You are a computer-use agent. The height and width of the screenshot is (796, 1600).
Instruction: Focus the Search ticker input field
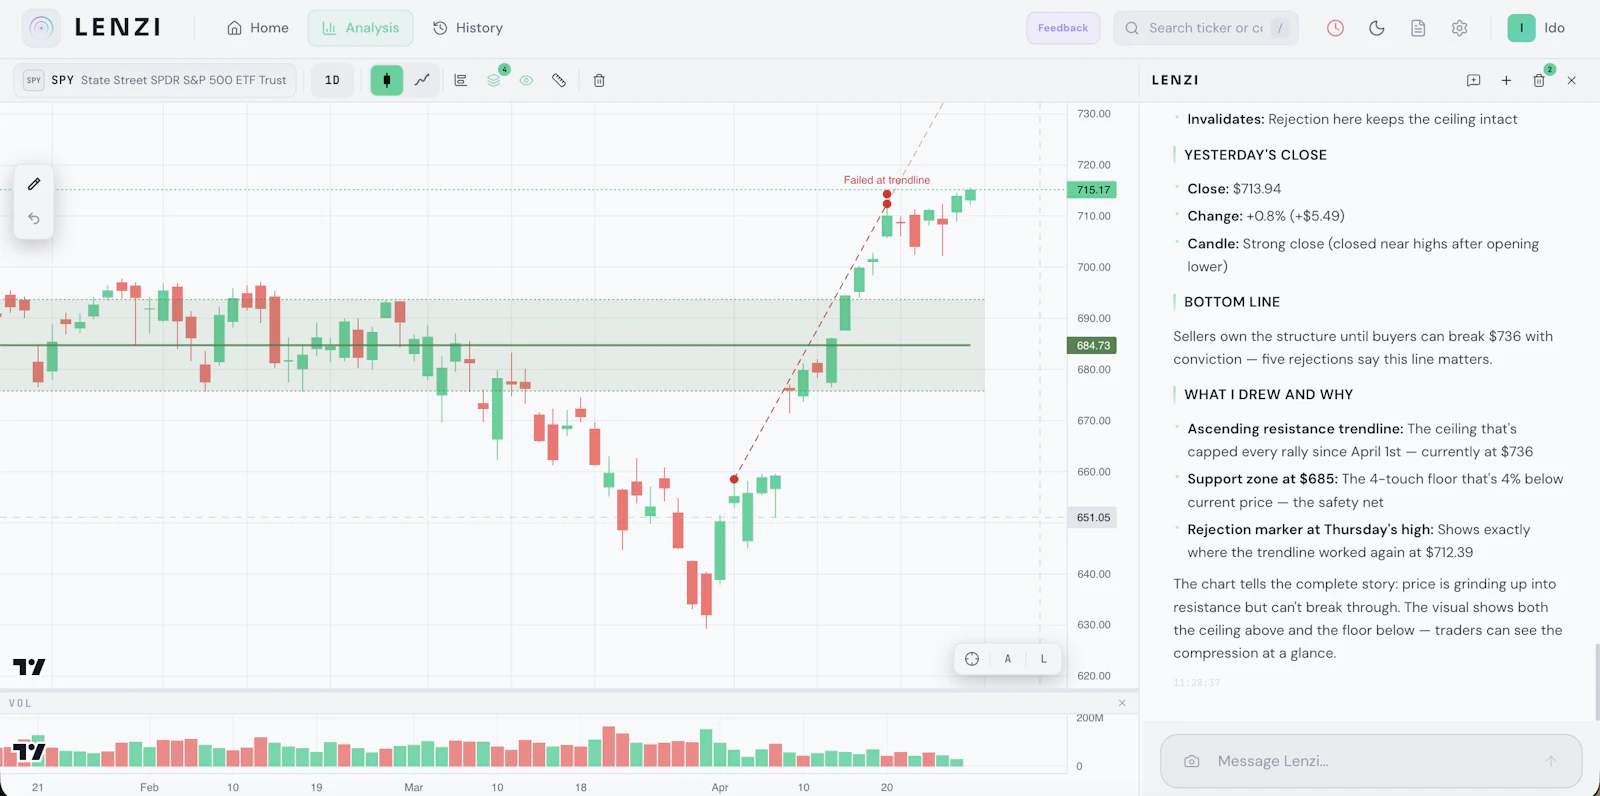1206,28
